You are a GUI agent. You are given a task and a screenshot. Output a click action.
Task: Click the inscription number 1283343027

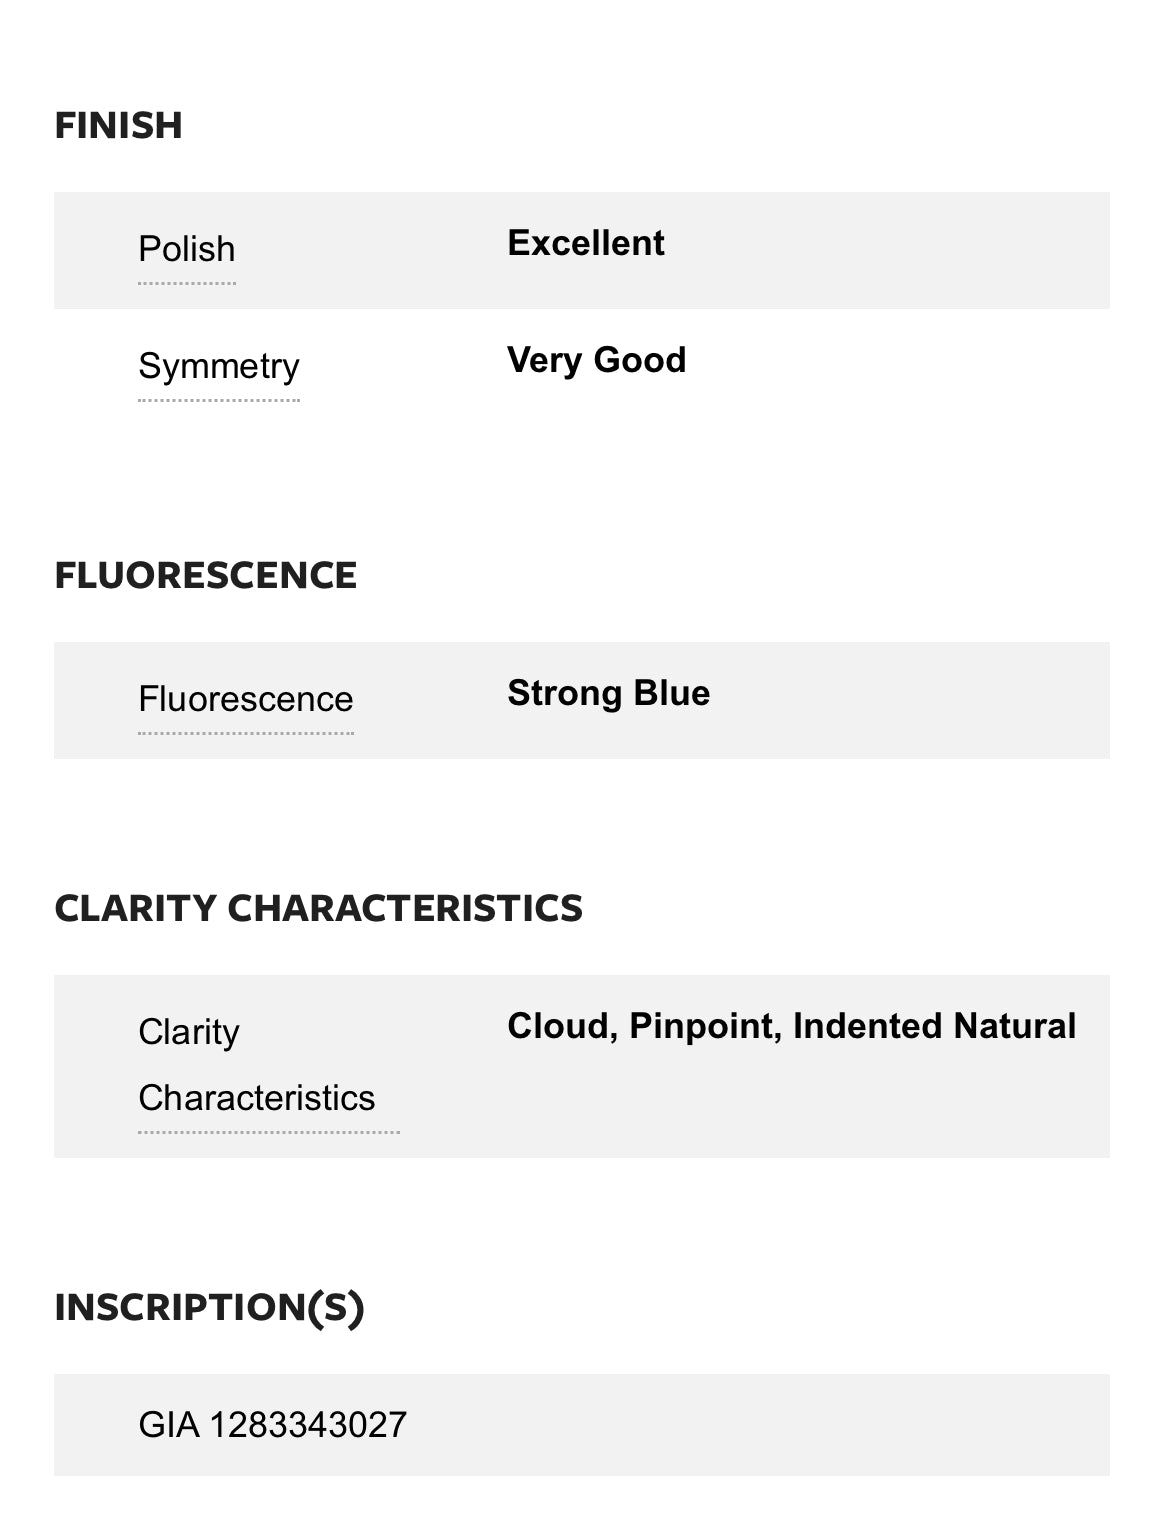(308, 1425)
